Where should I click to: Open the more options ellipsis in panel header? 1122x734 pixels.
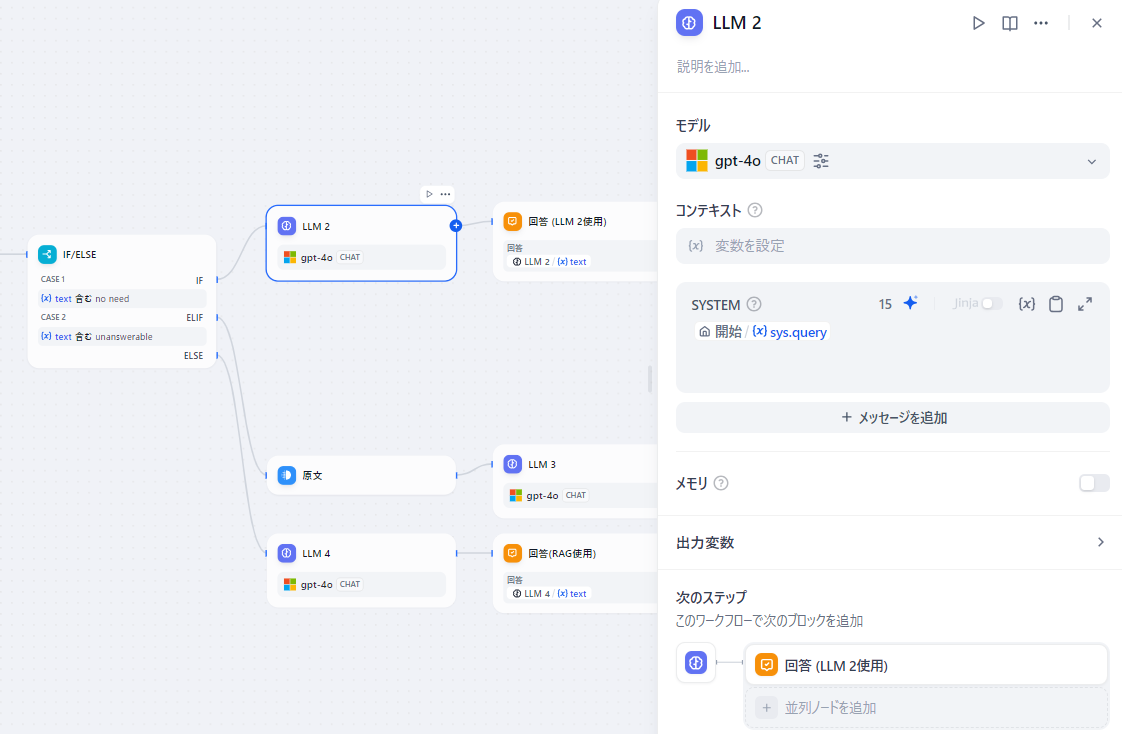click(1041, 24)
